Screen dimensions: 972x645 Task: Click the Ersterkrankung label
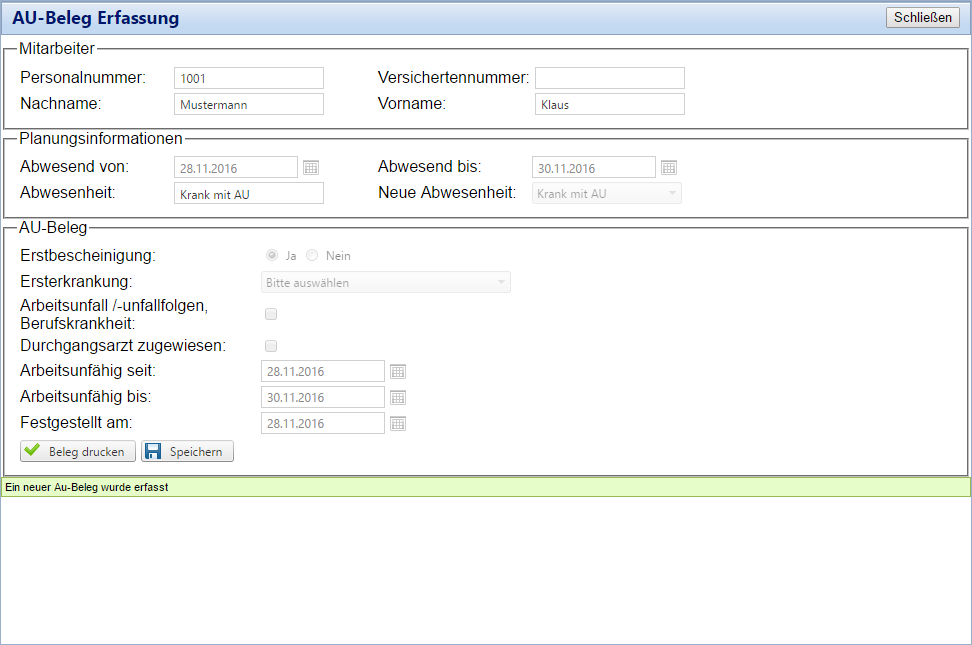[x=76, y=282]
